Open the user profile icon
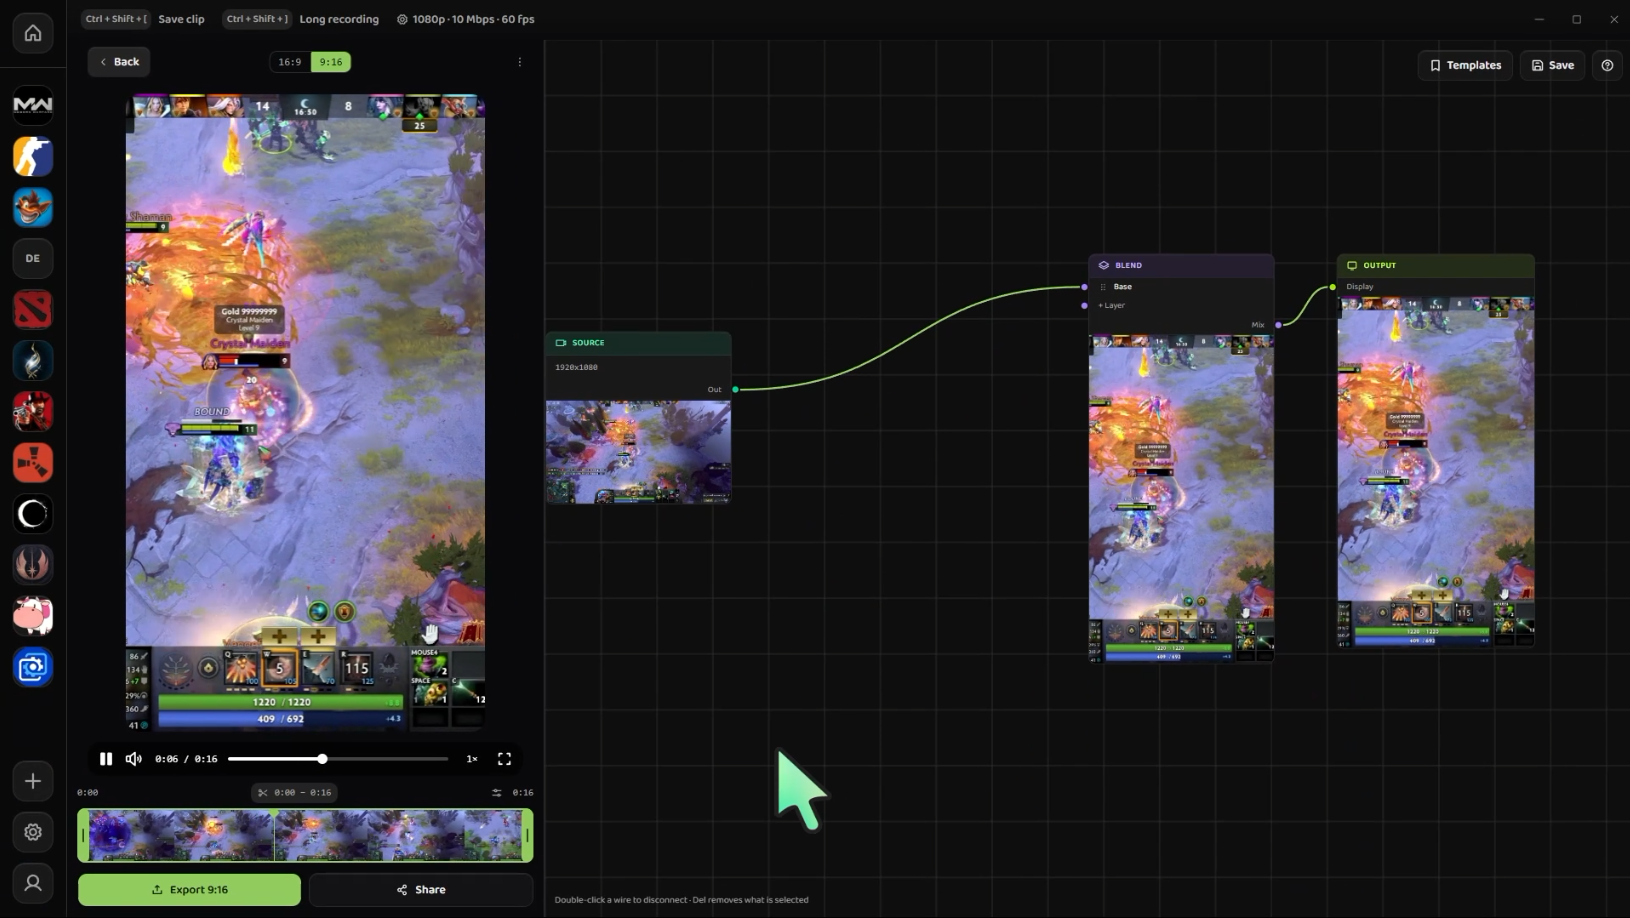The width and height of the screenshot is (1630, 918). click(x=33, y=883)
